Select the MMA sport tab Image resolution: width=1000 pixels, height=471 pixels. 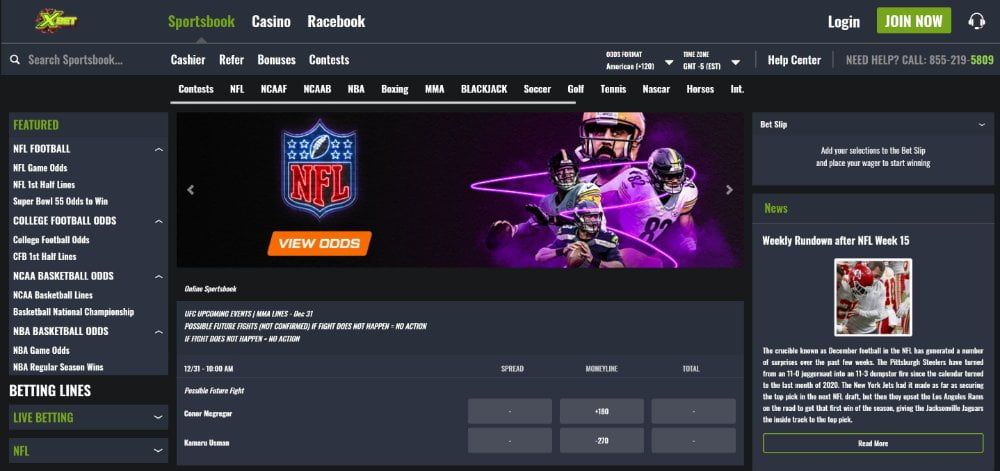pos(434,89)
